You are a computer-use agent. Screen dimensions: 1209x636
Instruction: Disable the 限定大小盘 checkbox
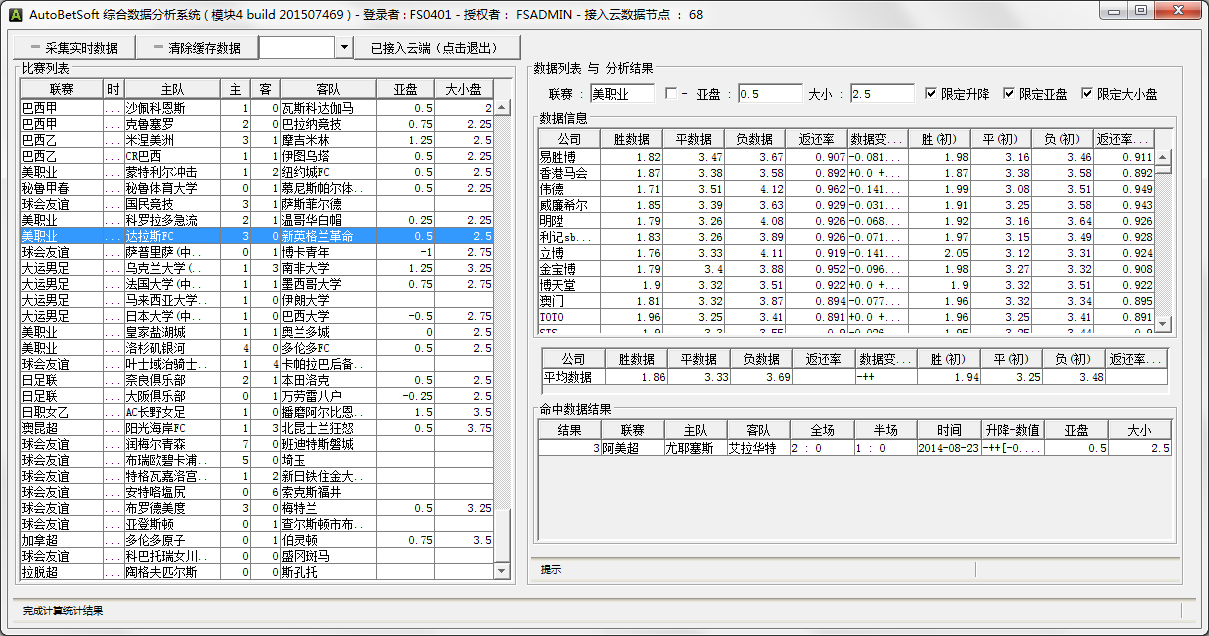pyautogui.click(x=1087, y=94)
